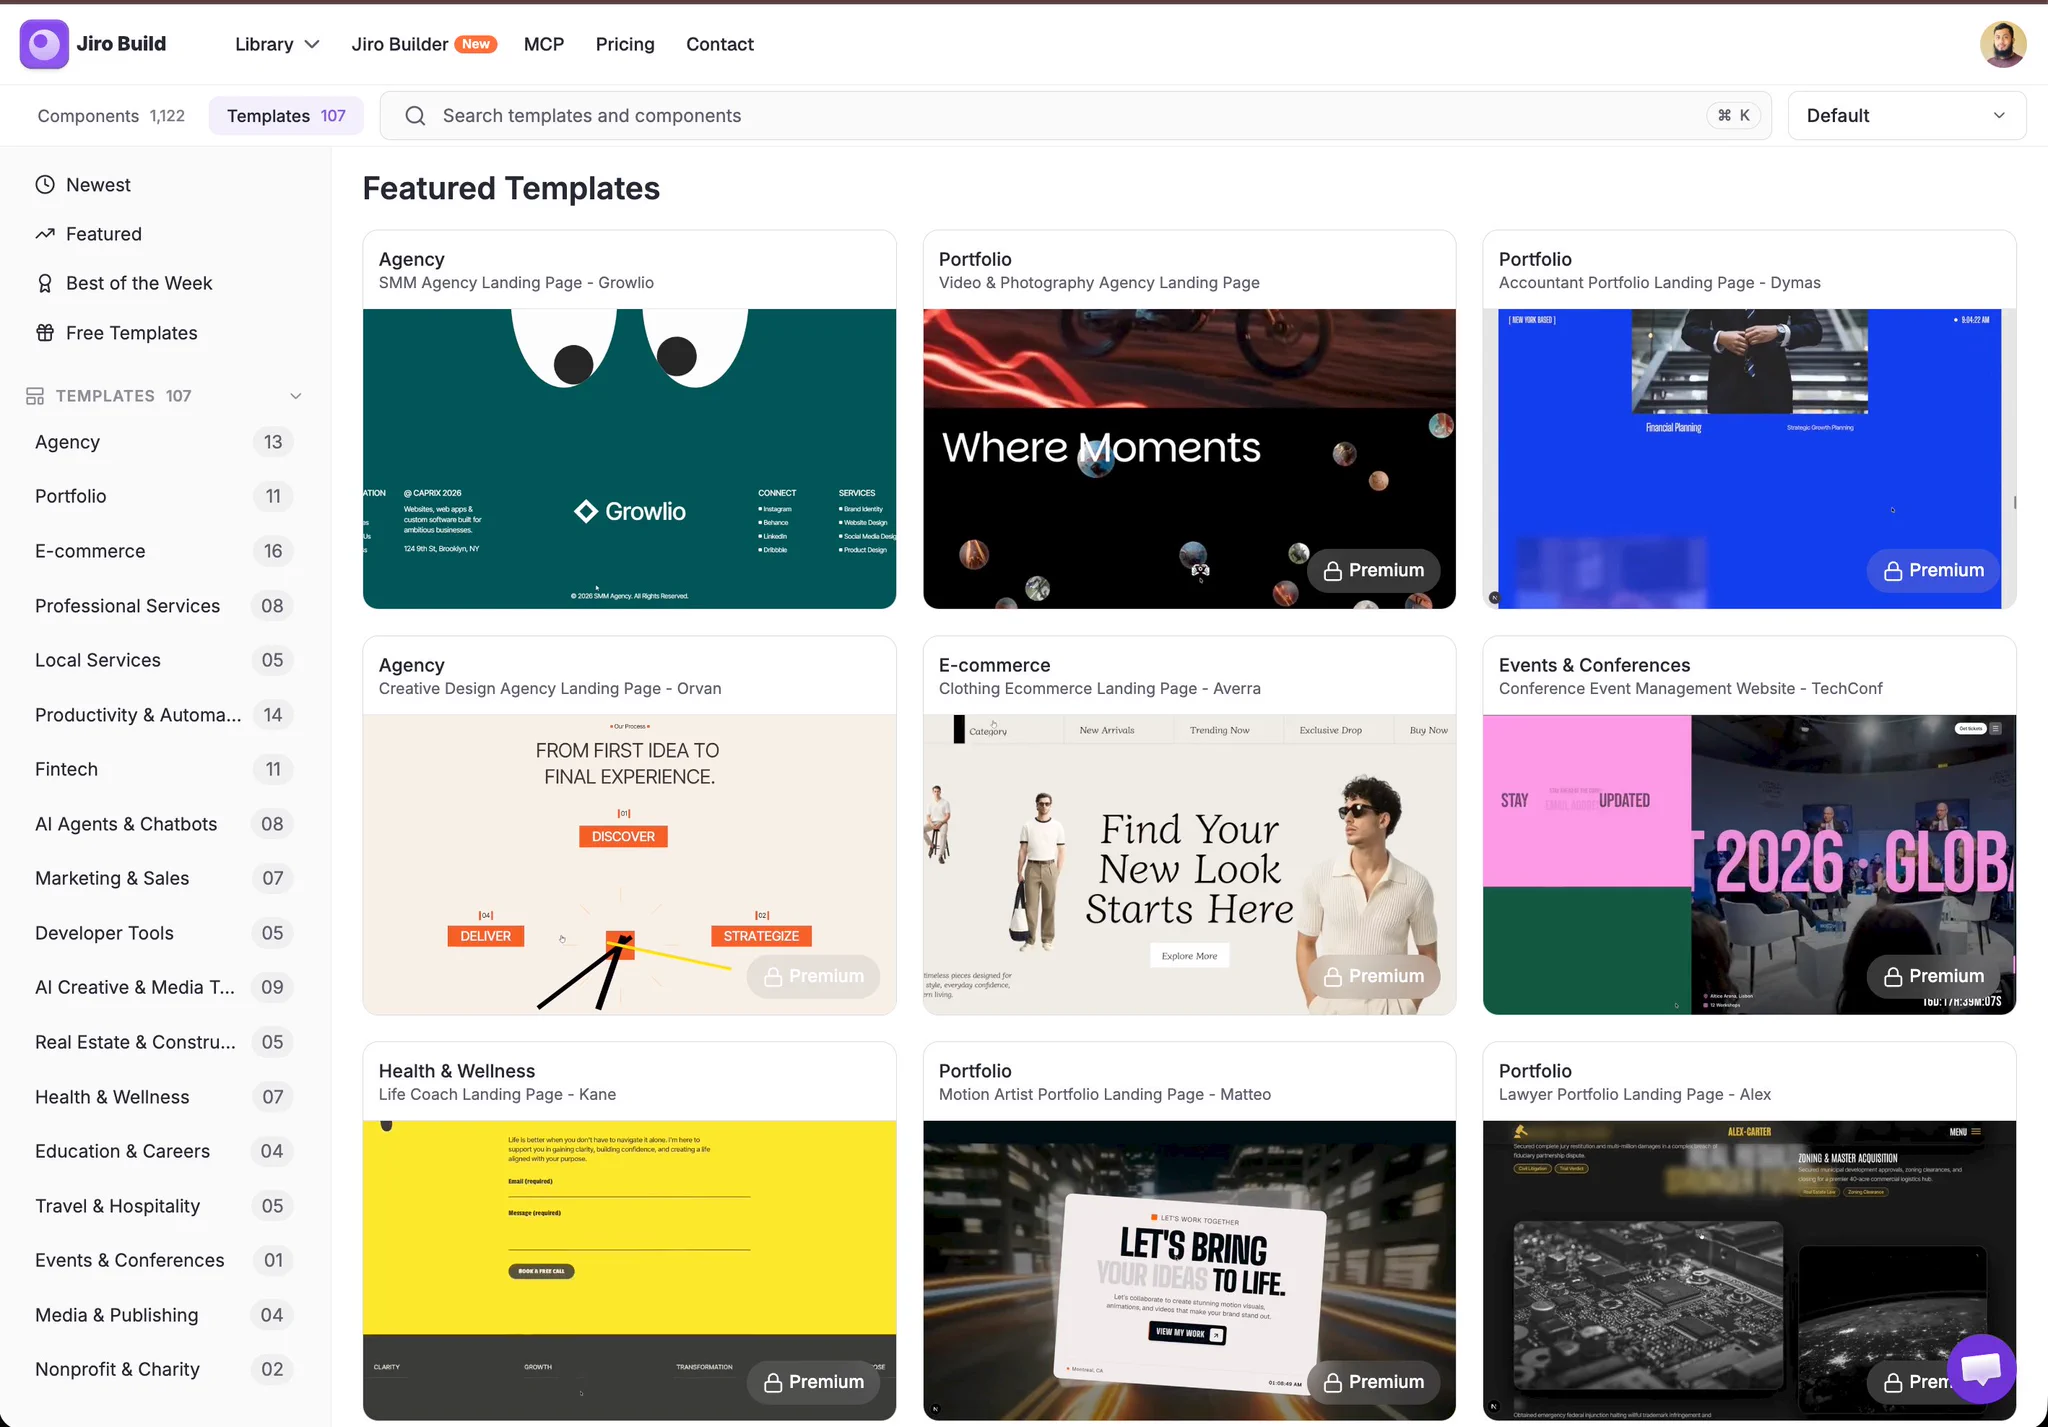The width and height of the screenshot is (2048, 1427).
Task: Click Premium lock badge on TechConf card
Action: (1934, 976)
